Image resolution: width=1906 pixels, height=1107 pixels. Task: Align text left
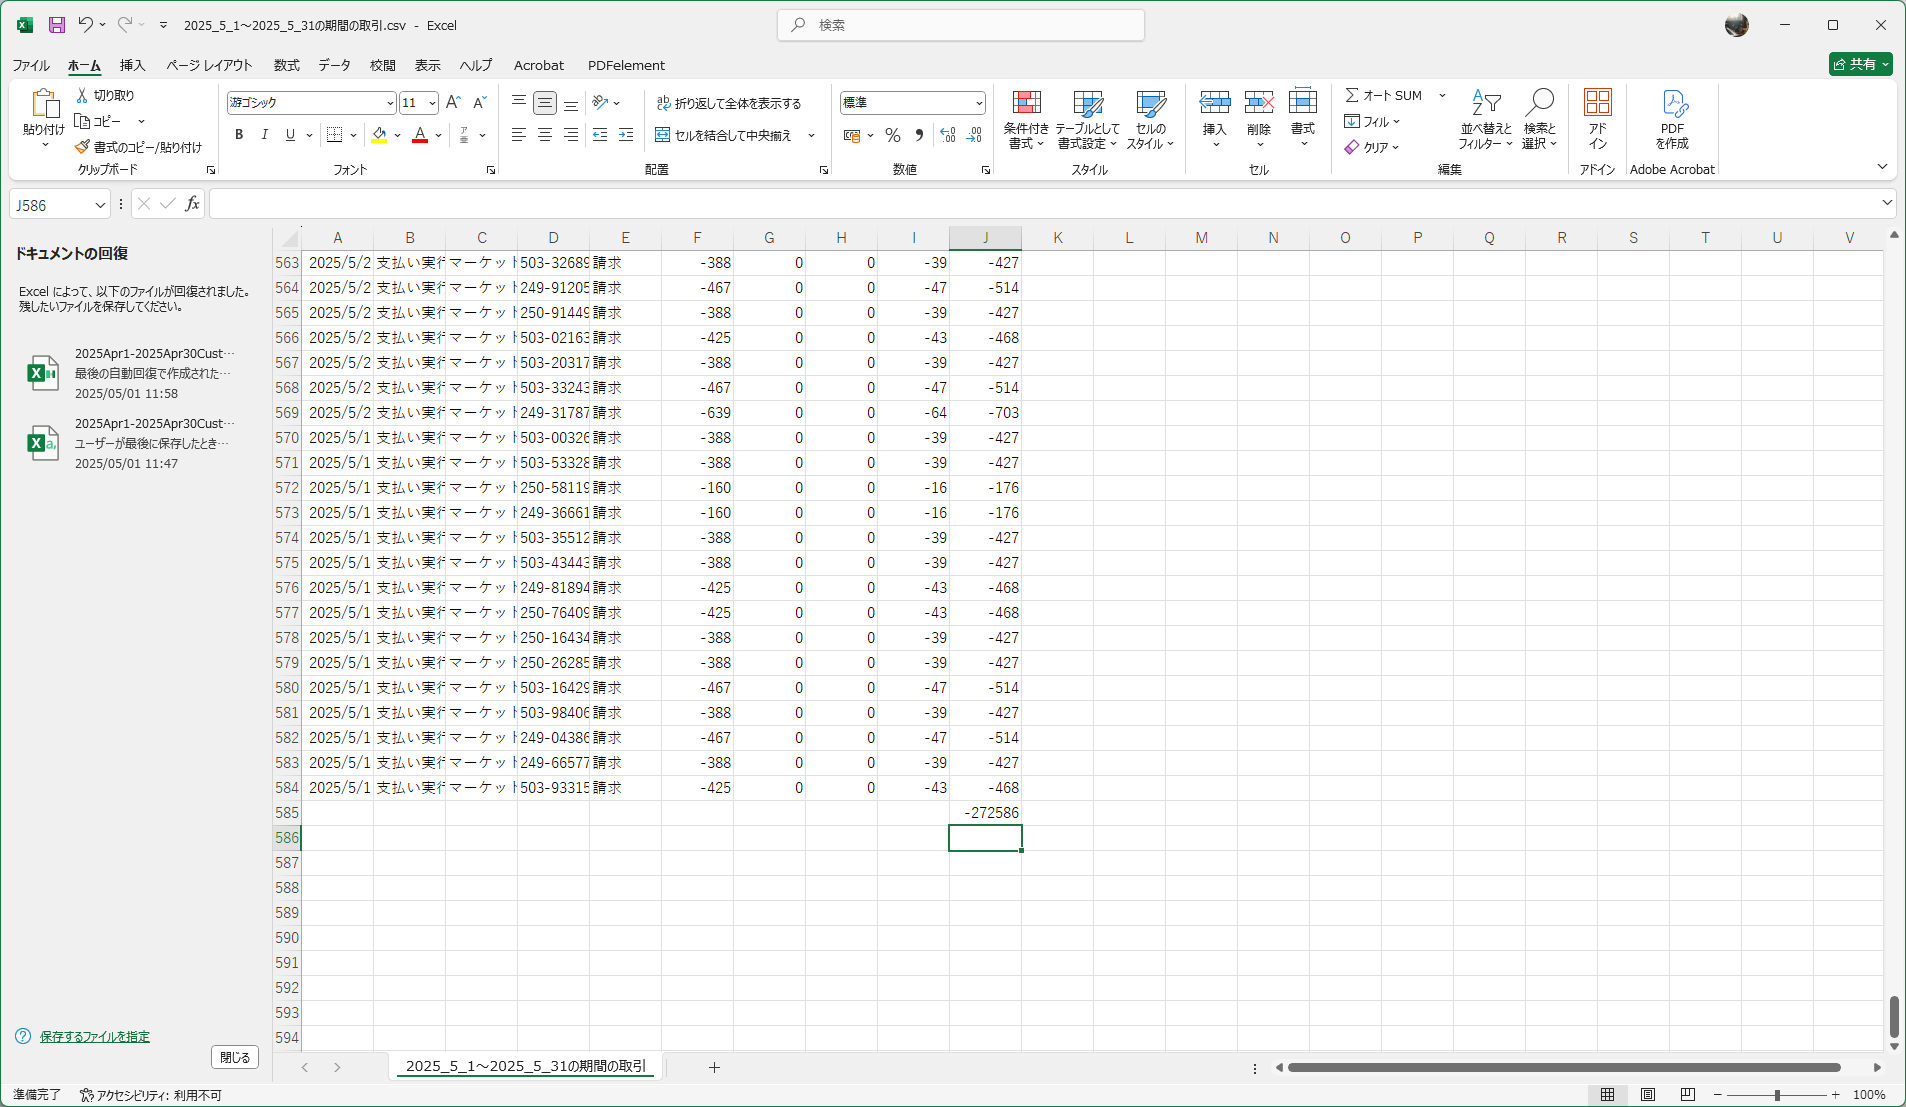[x=519, y=135]
